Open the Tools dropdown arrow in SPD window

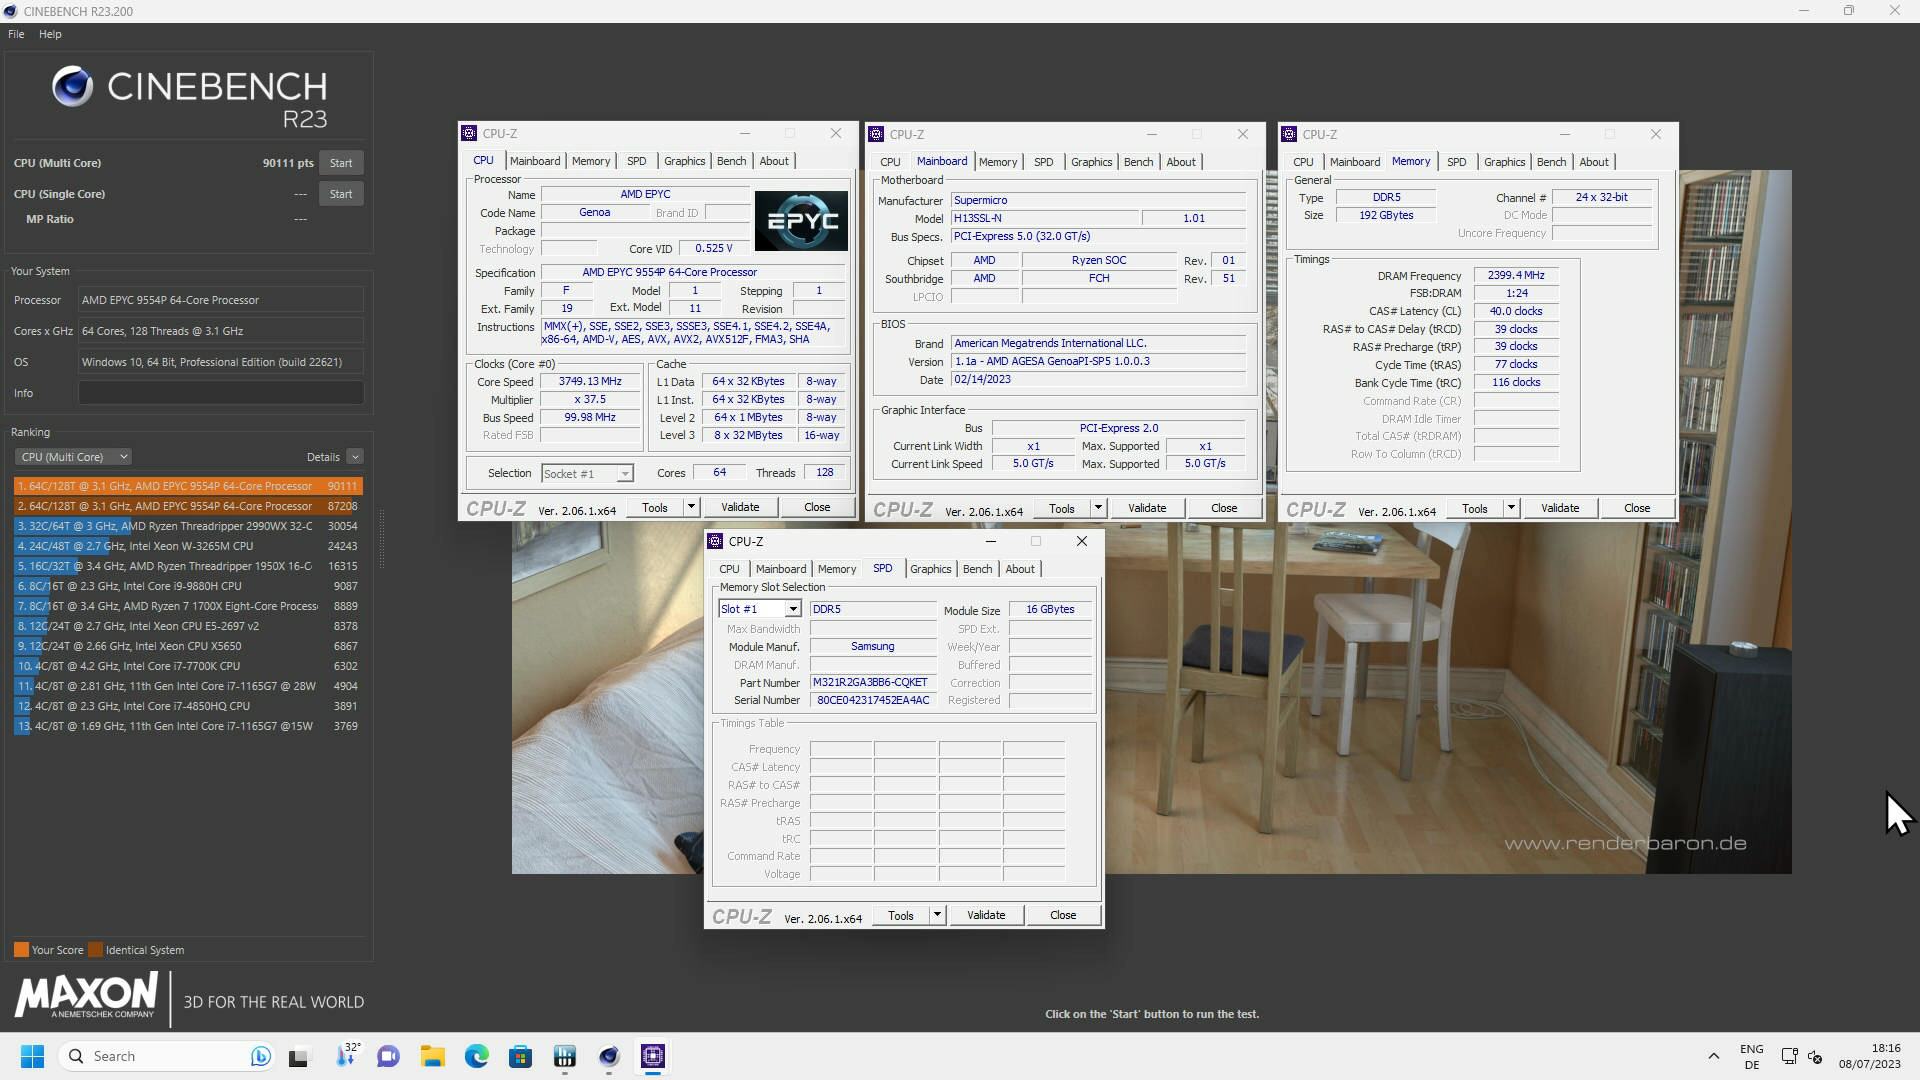[936, 915]
